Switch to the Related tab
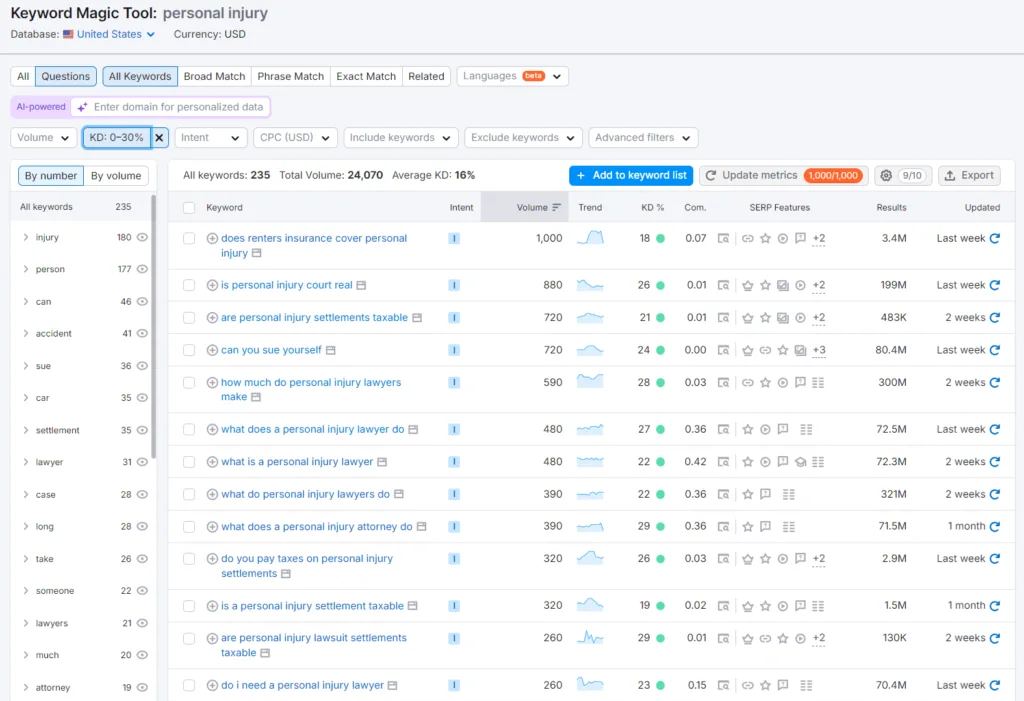This screenshot has height=701, width=1024. pyautogui.click(x=426, y=76)
